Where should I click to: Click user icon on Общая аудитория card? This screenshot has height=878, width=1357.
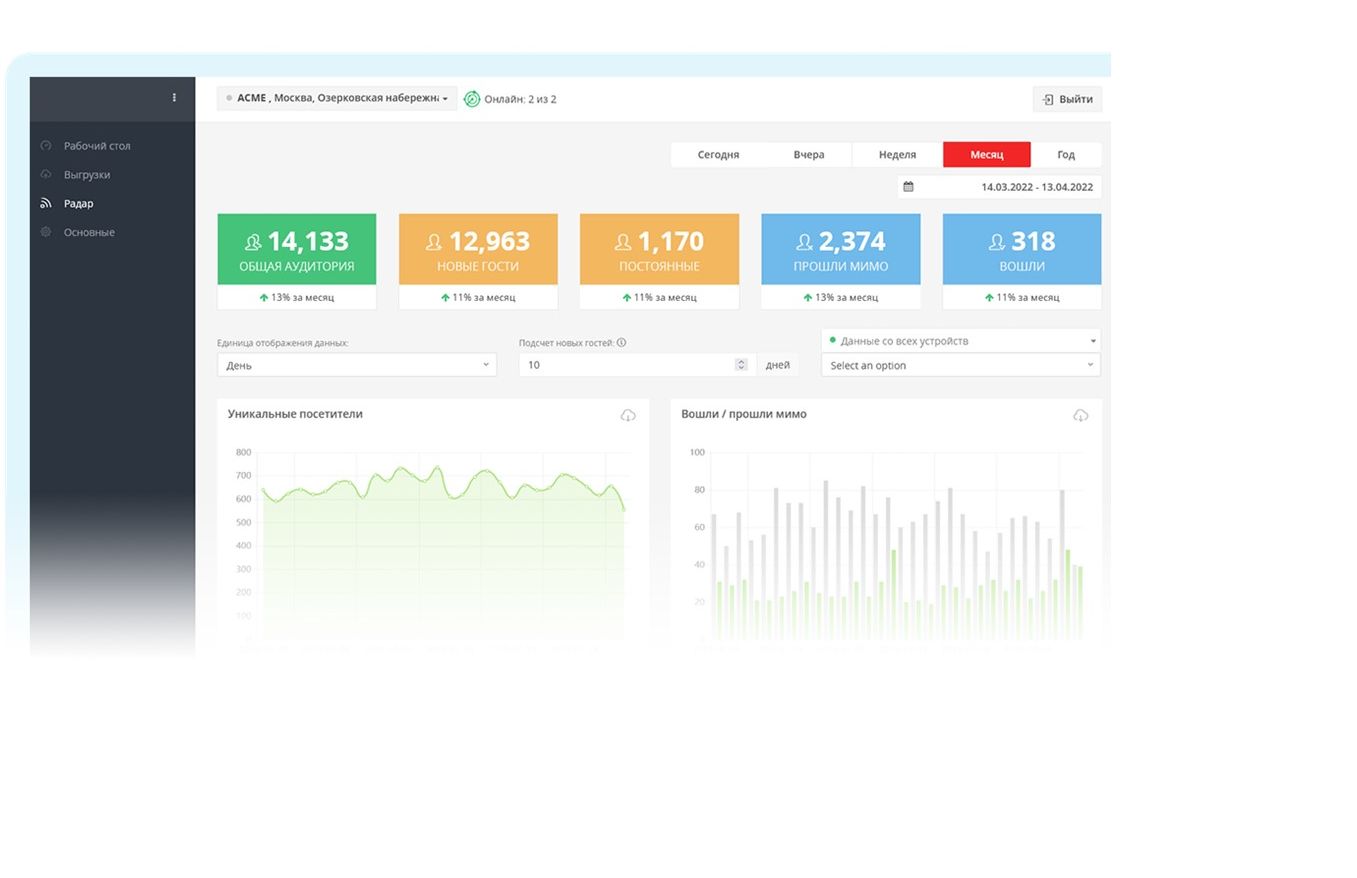click(253, 242)
